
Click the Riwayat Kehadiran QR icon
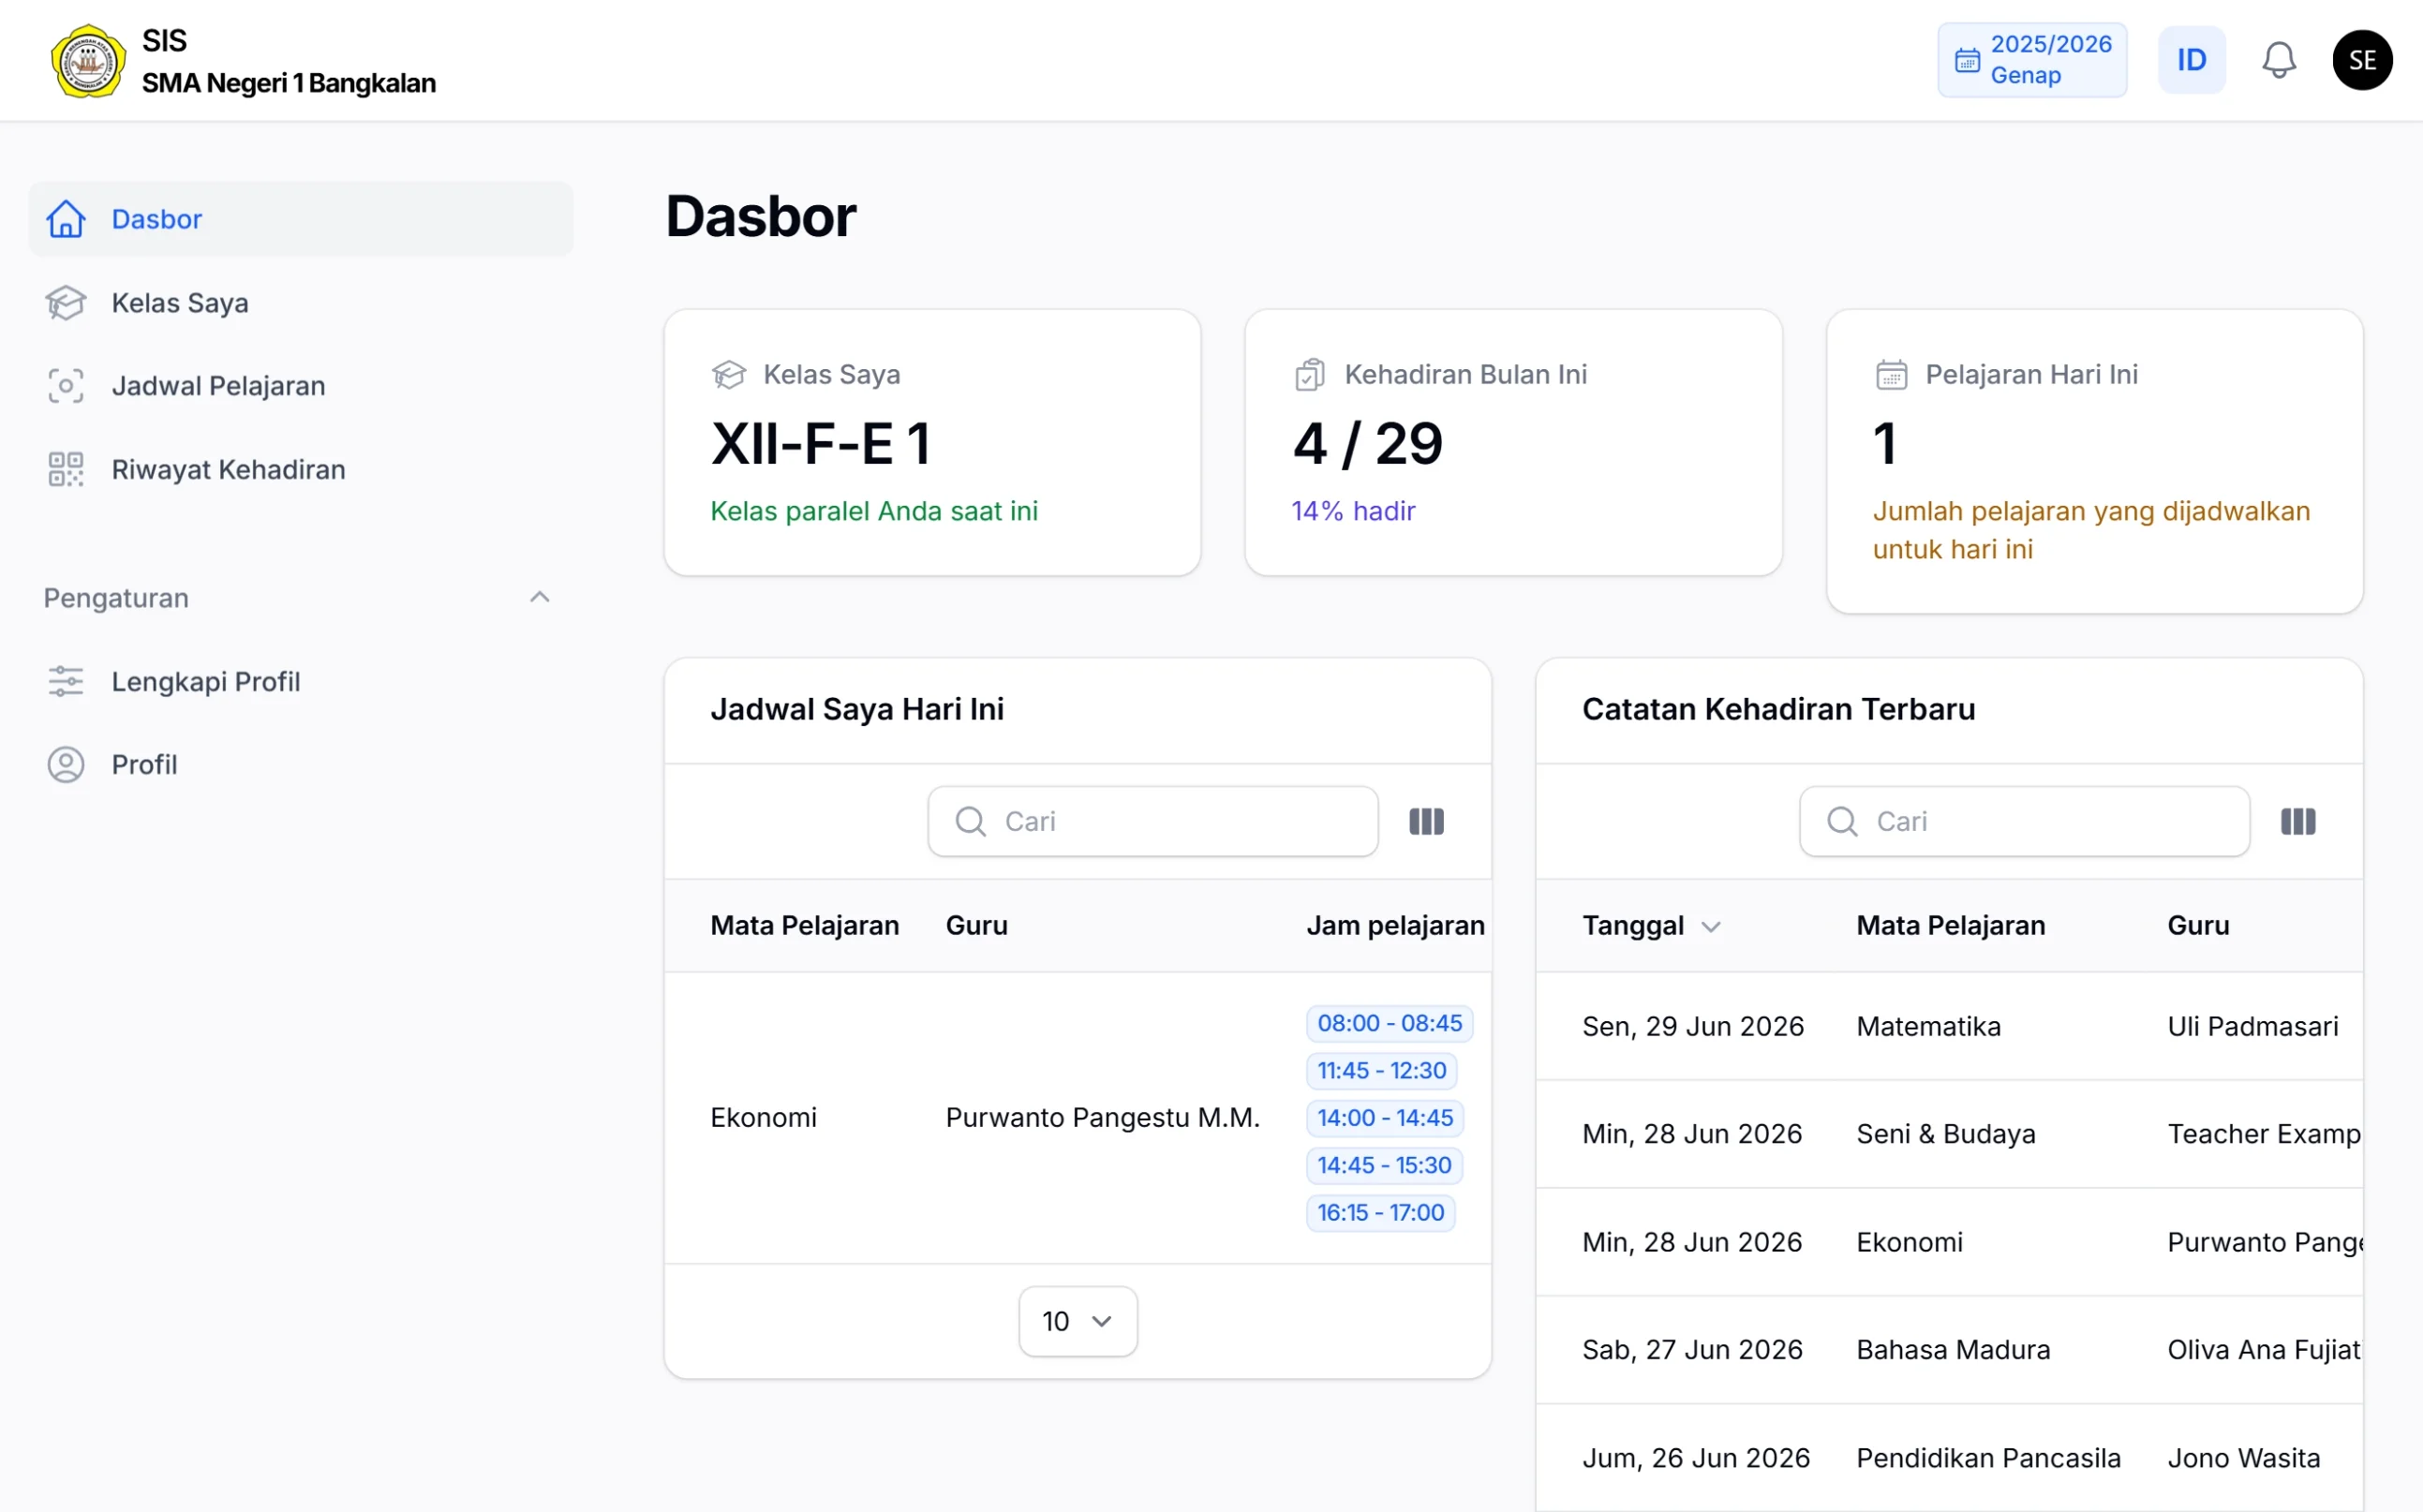click(66, 469)
